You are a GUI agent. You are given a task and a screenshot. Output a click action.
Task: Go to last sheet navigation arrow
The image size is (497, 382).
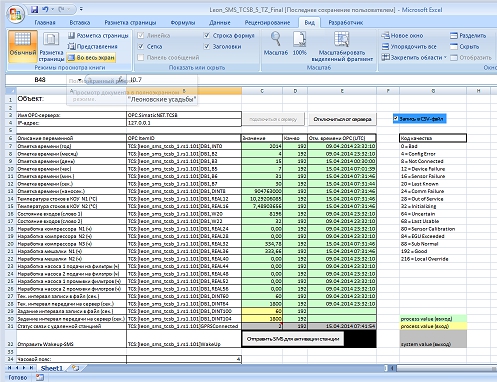click(31, 368)
